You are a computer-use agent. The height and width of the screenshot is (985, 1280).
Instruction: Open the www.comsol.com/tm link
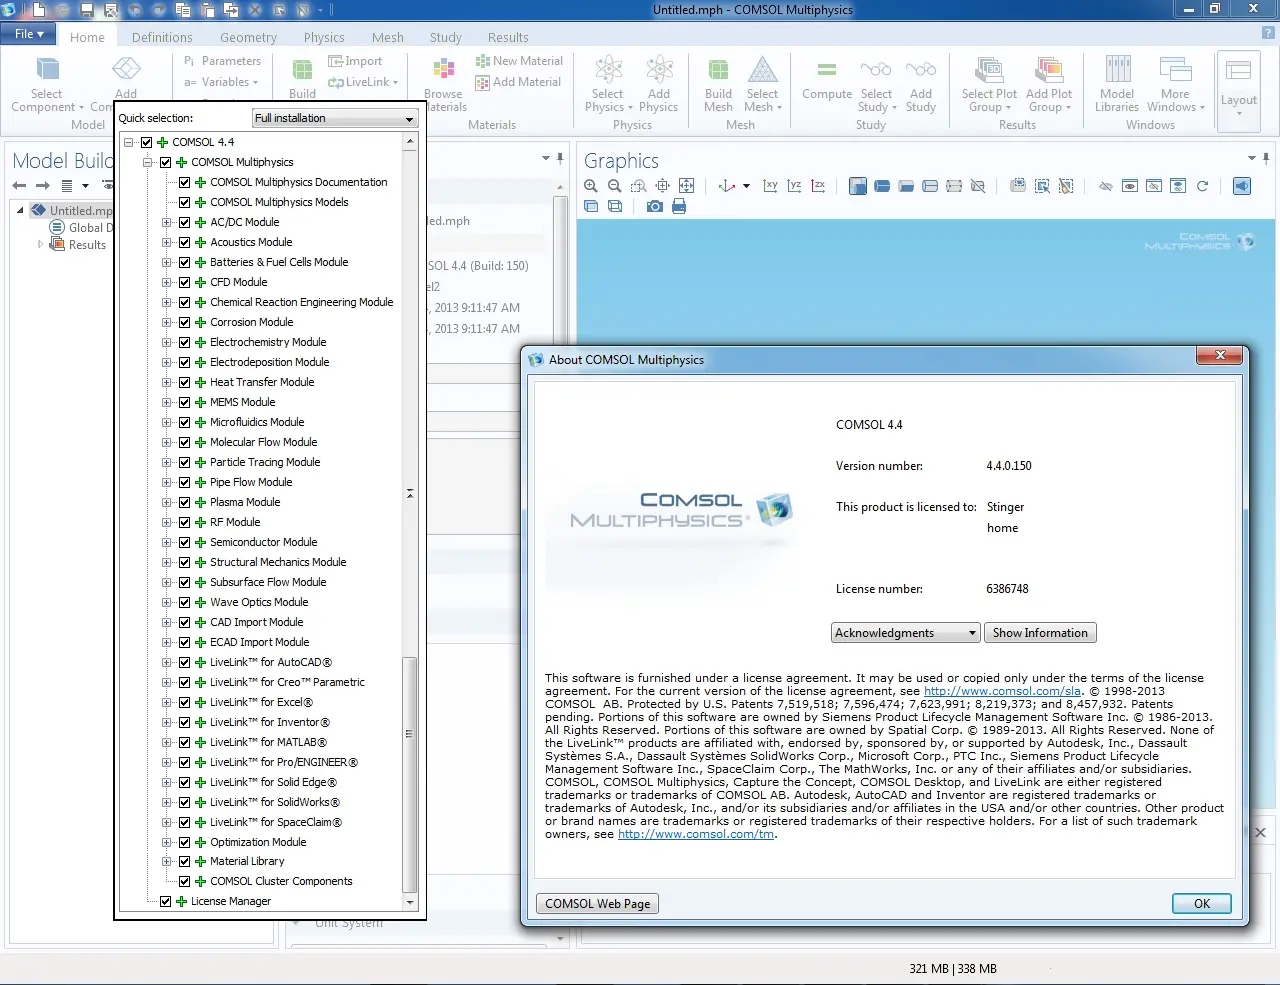tap(696, 834)
